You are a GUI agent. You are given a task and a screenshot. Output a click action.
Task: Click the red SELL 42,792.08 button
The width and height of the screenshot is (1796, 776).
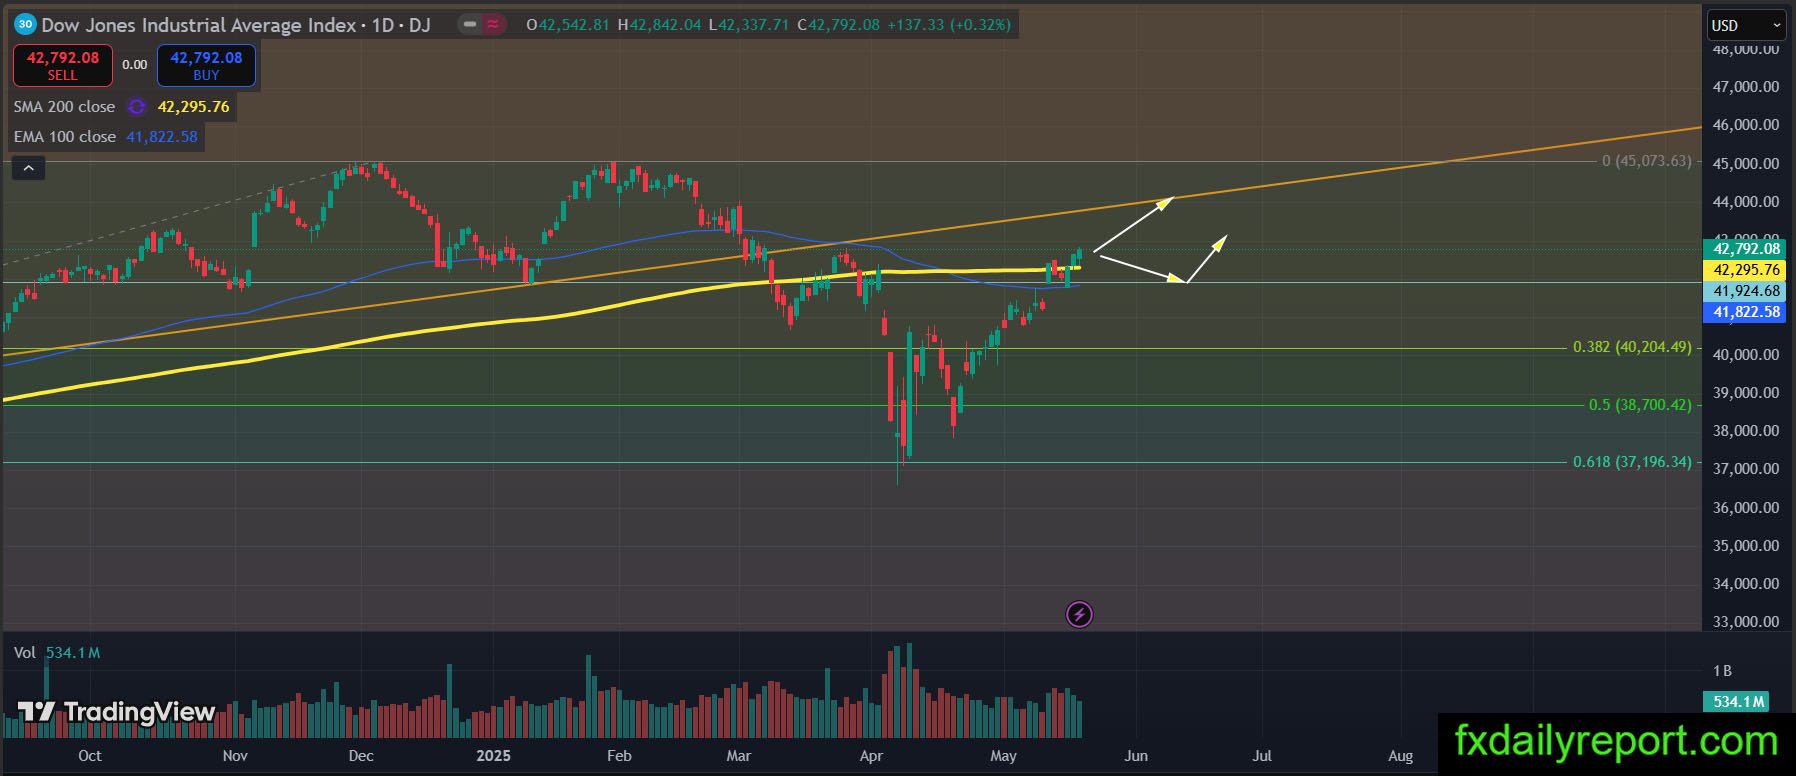62,65
